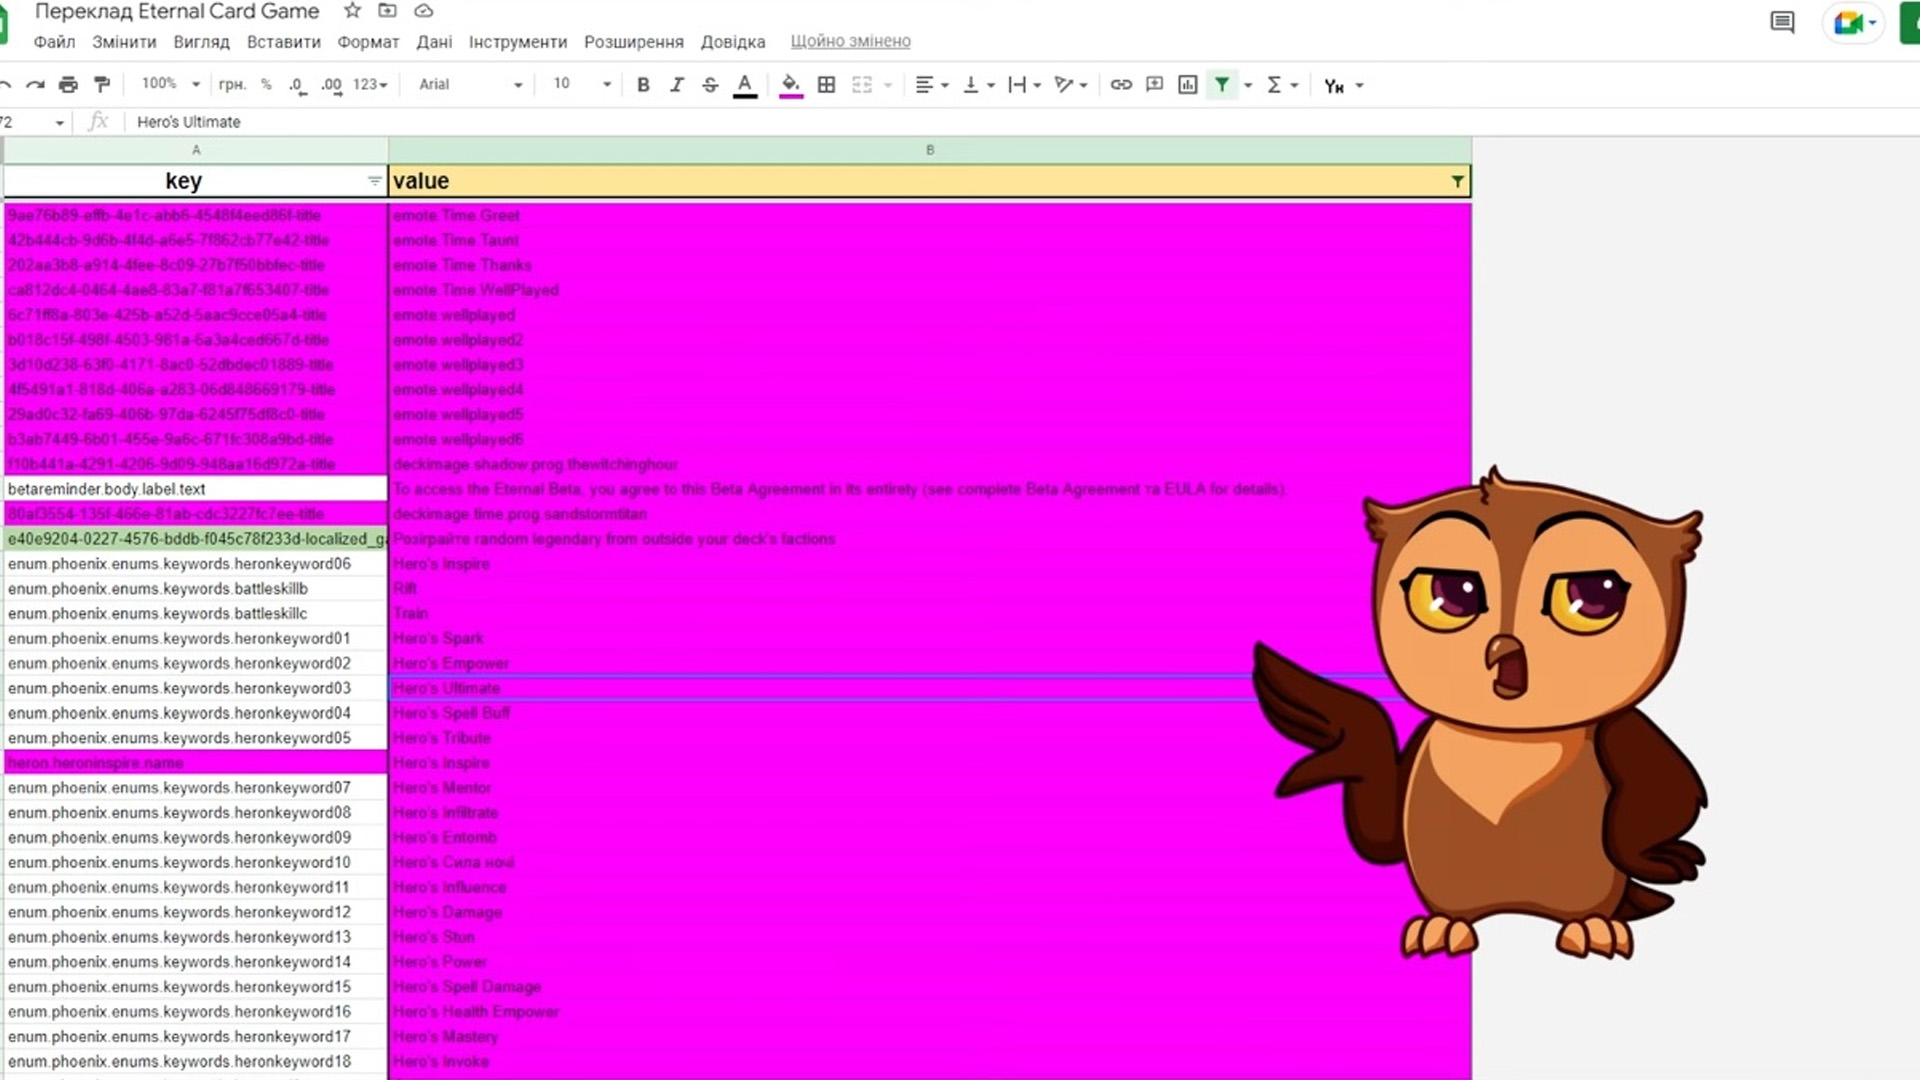Click the star icon next to the title
The image size is (1920, 1080).
pos(352,11)
